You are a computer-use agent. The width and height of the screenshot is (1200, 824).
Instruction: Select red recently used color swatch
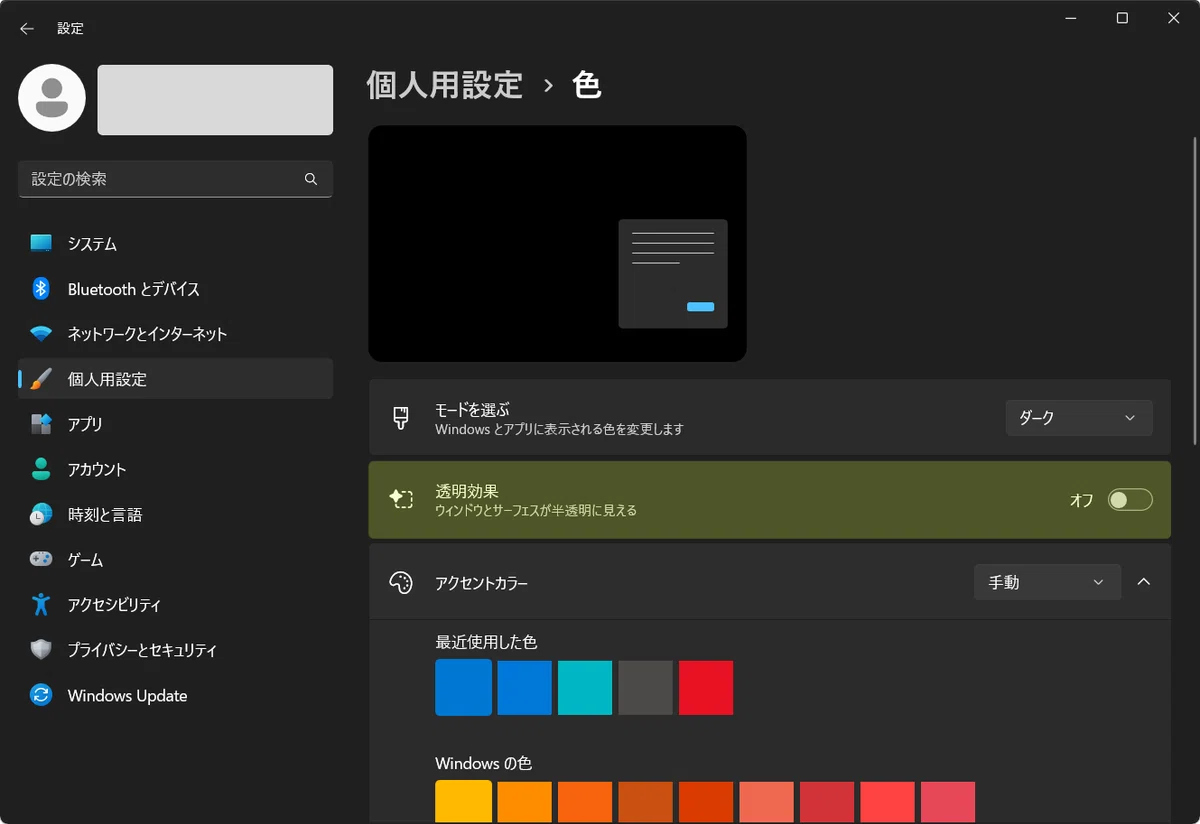pyautogui.click(x=706, y=688)
